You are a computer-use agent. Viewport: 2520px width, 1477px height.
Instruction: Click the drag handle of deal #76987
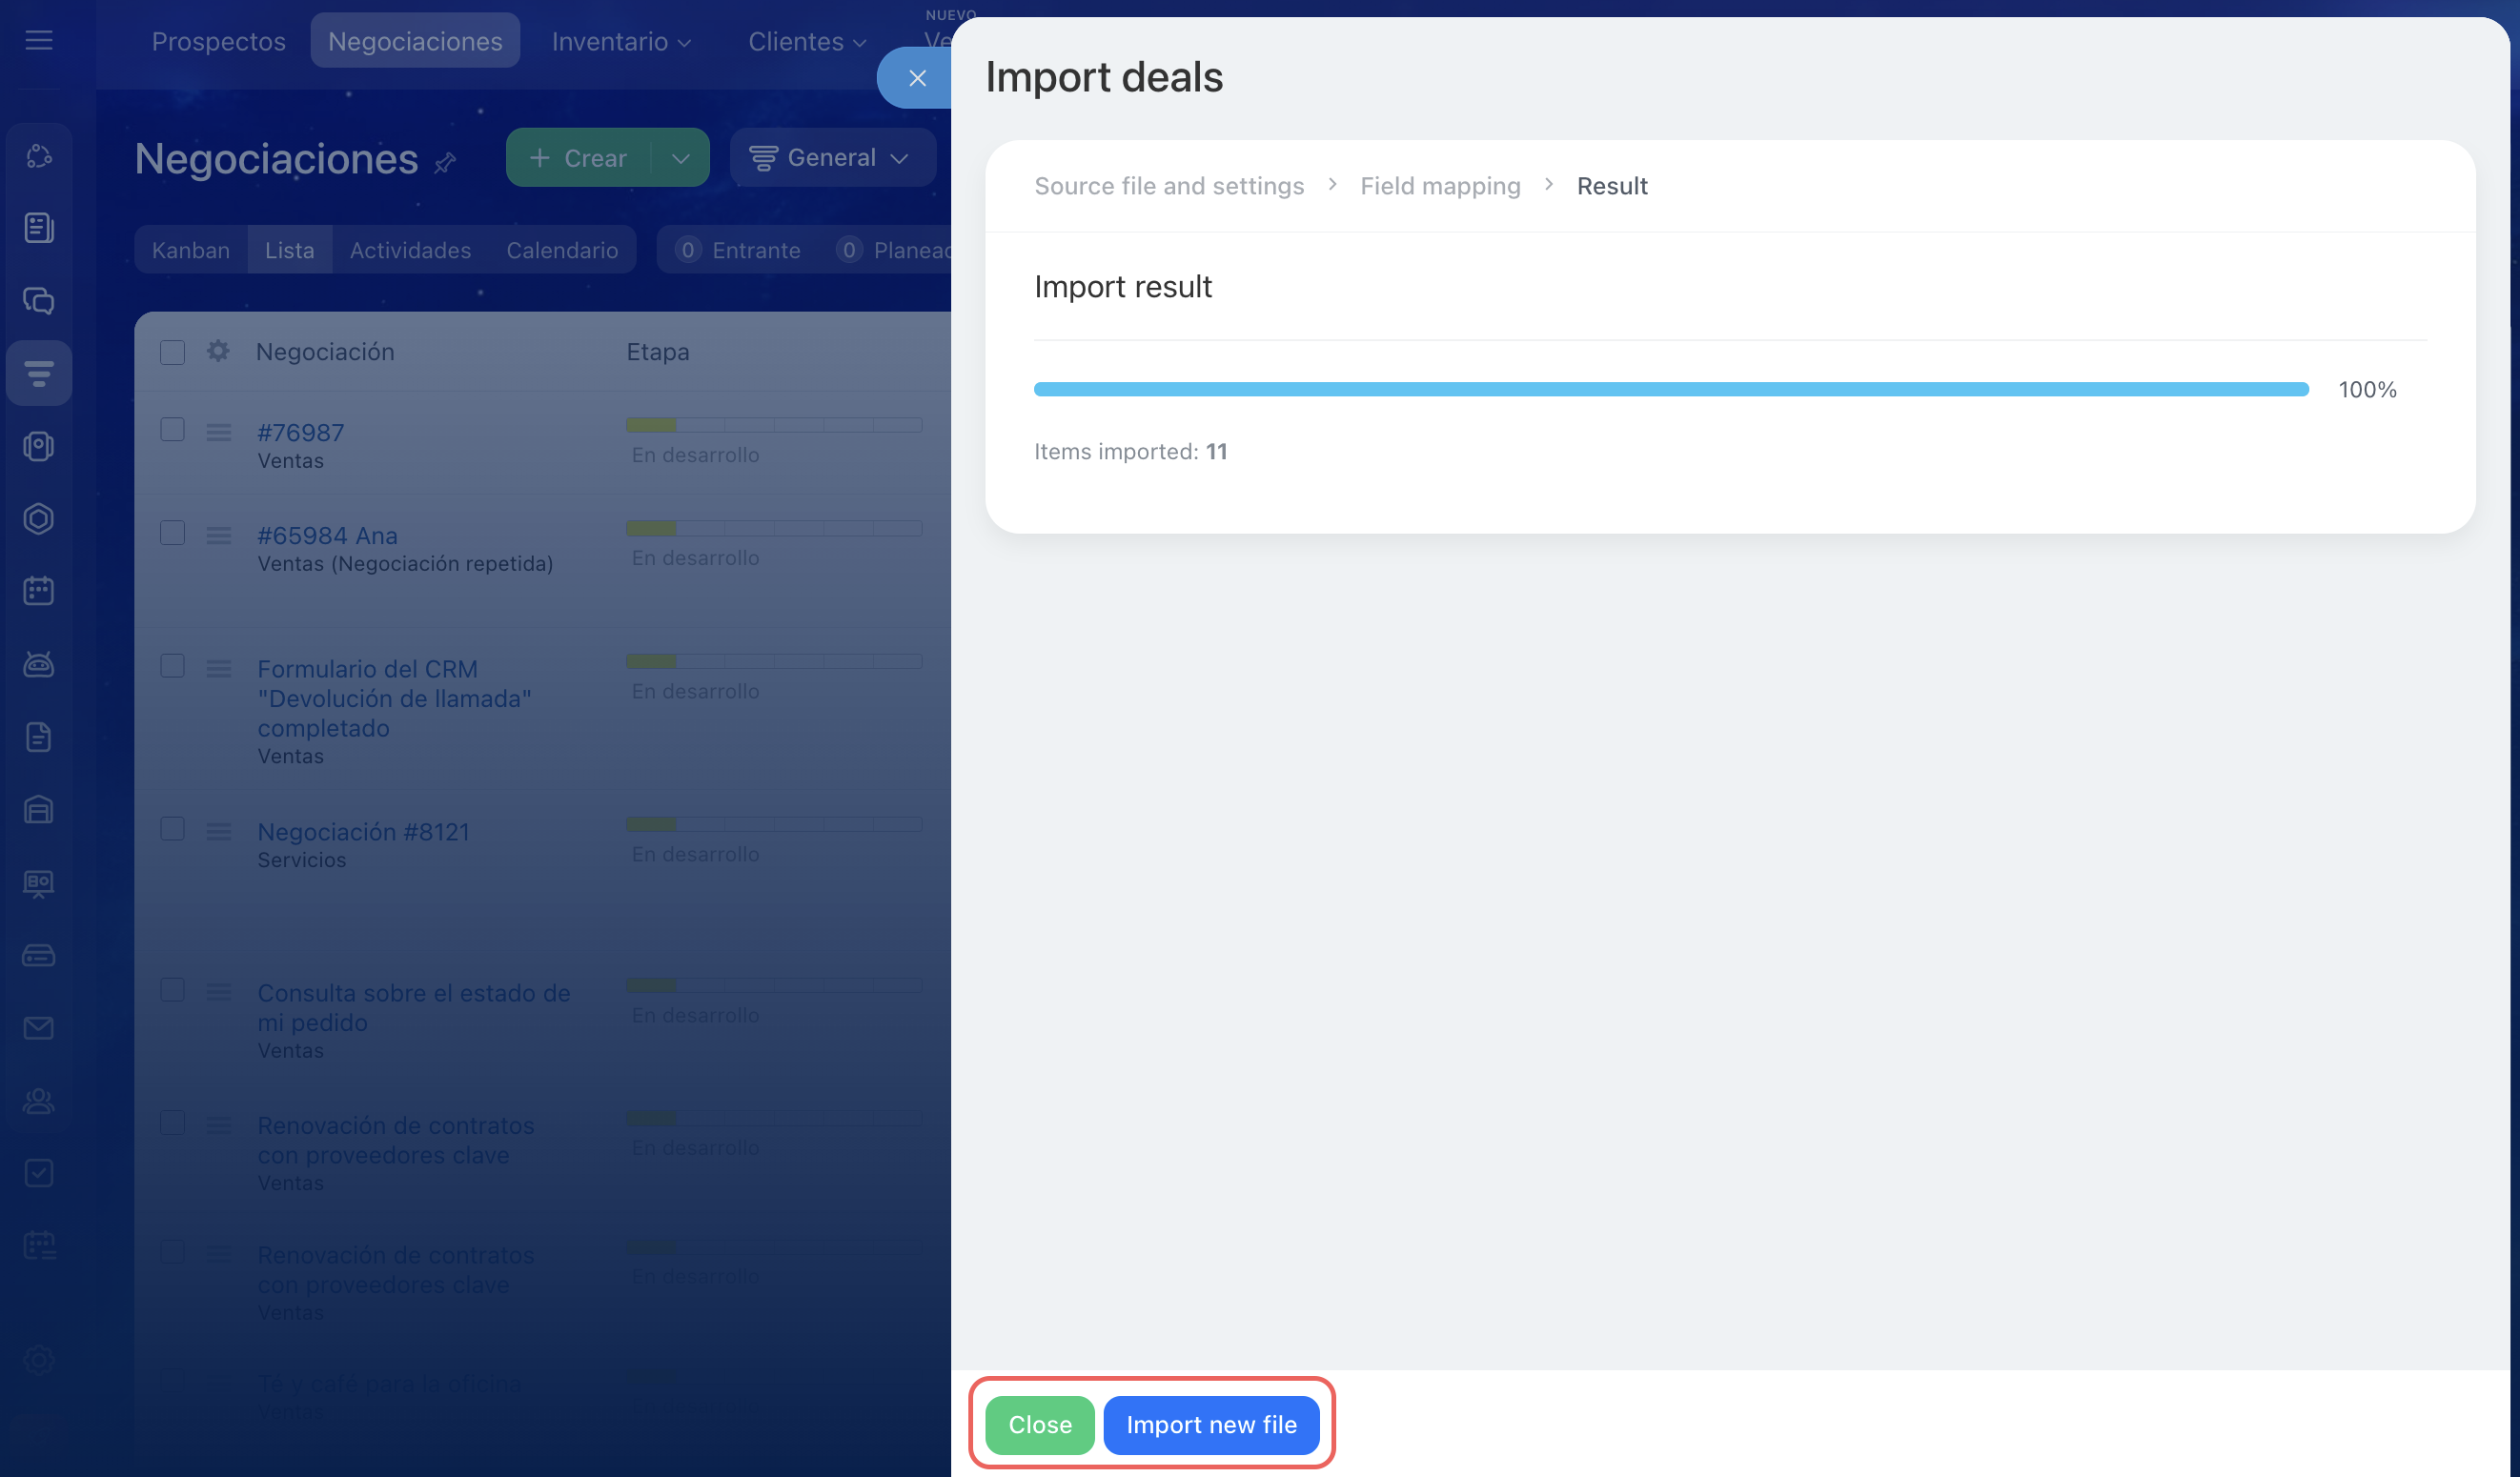point(219,432)
